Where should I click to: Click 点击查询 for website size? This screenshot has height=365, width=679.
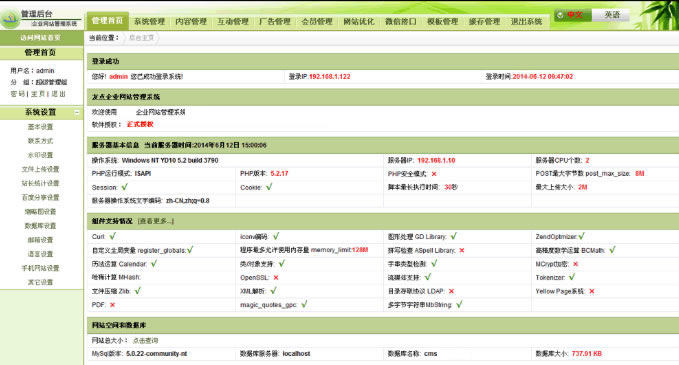145,341
